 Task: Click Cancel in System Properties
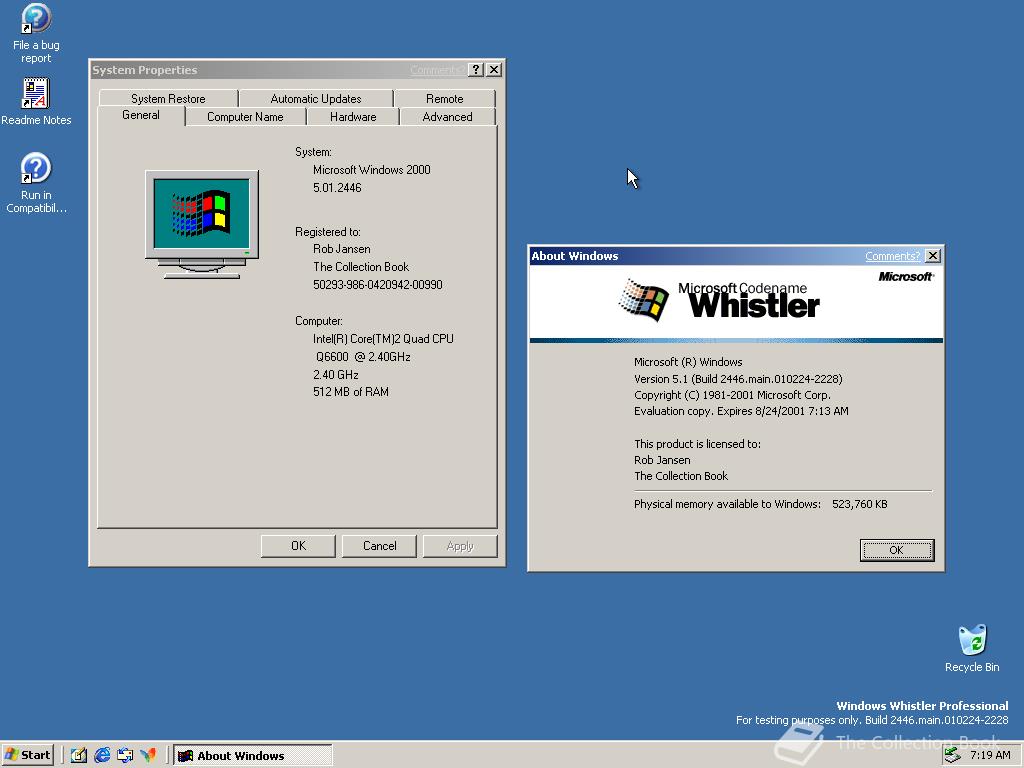tap(379, 546)
